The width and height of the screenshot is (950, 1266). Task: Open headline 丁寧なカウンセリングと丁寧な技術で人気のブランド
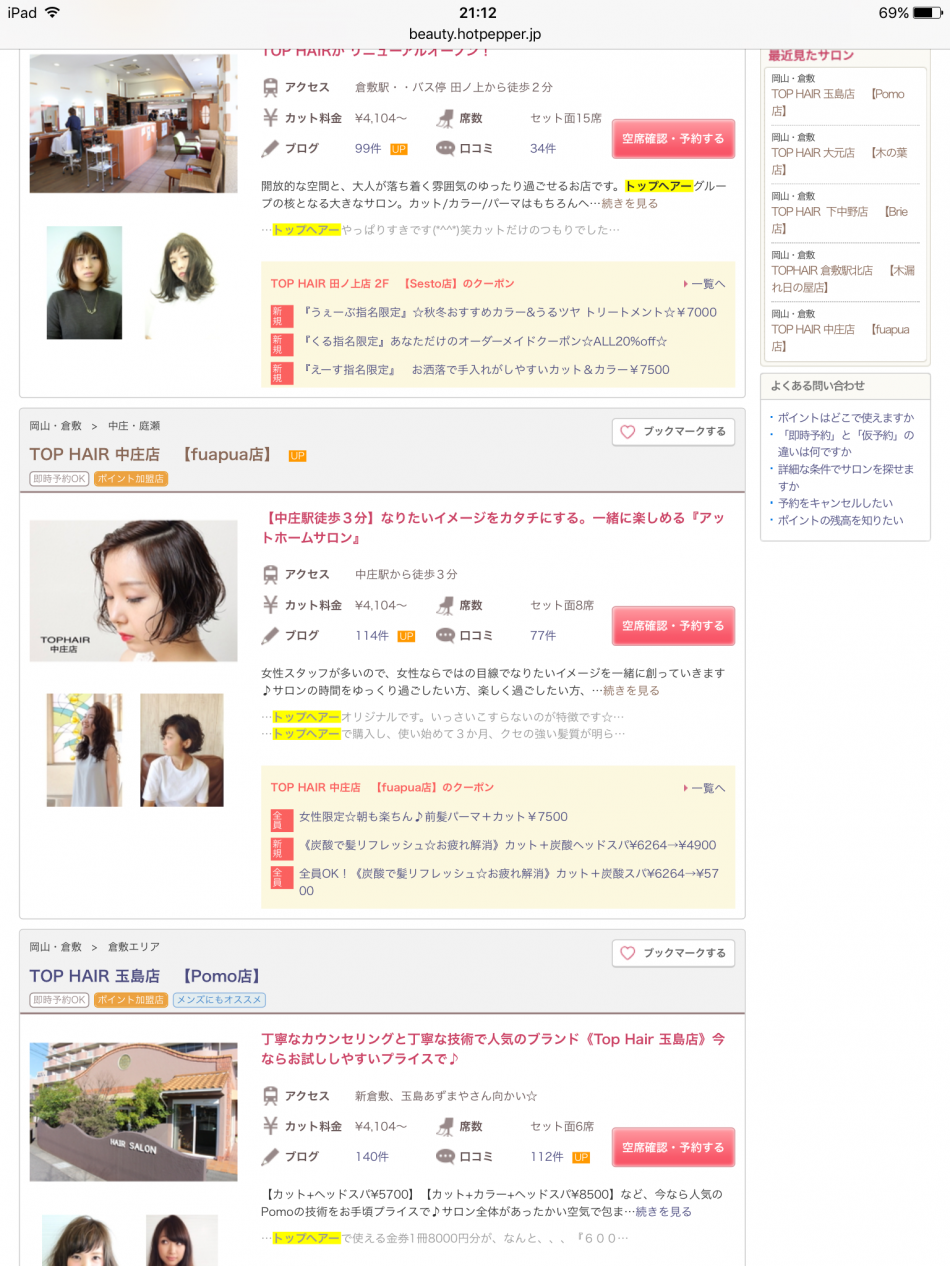493,1048
